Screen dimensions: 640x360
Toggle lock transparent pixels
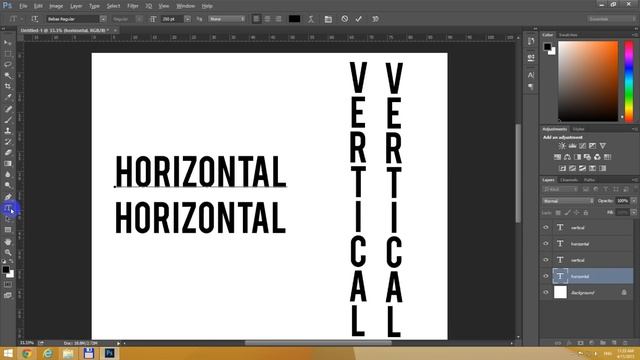tap(558, 213)
